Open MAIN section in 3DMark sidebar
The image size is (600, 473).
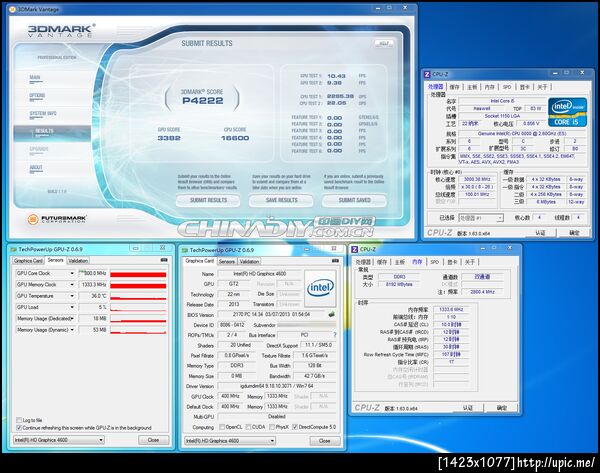point(35,78)
